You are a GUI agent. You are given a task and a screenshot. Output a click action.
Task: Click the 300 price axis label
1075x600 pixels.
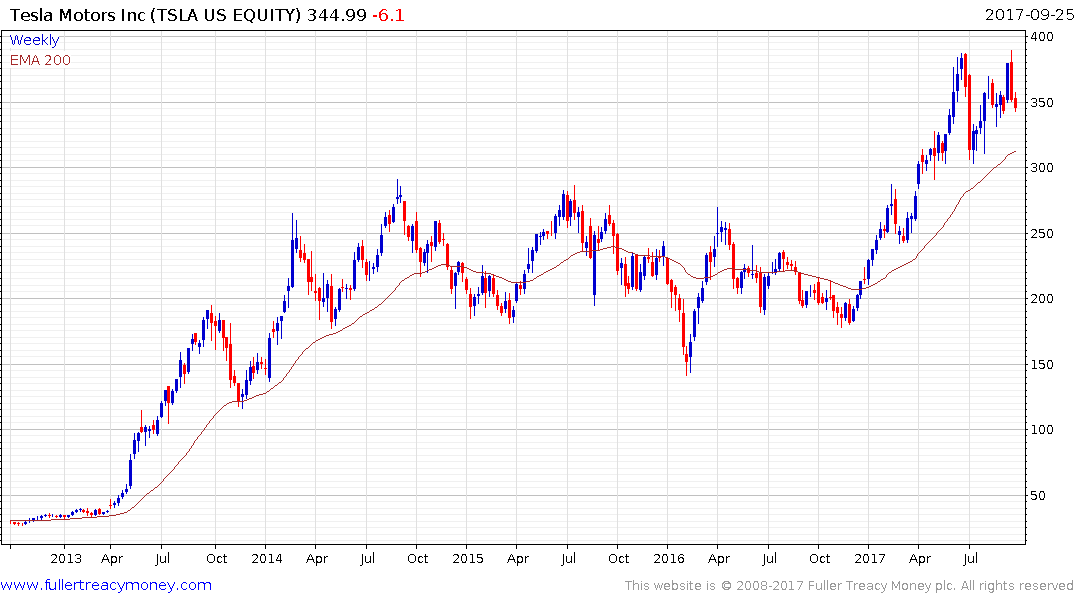point(1042,167)
